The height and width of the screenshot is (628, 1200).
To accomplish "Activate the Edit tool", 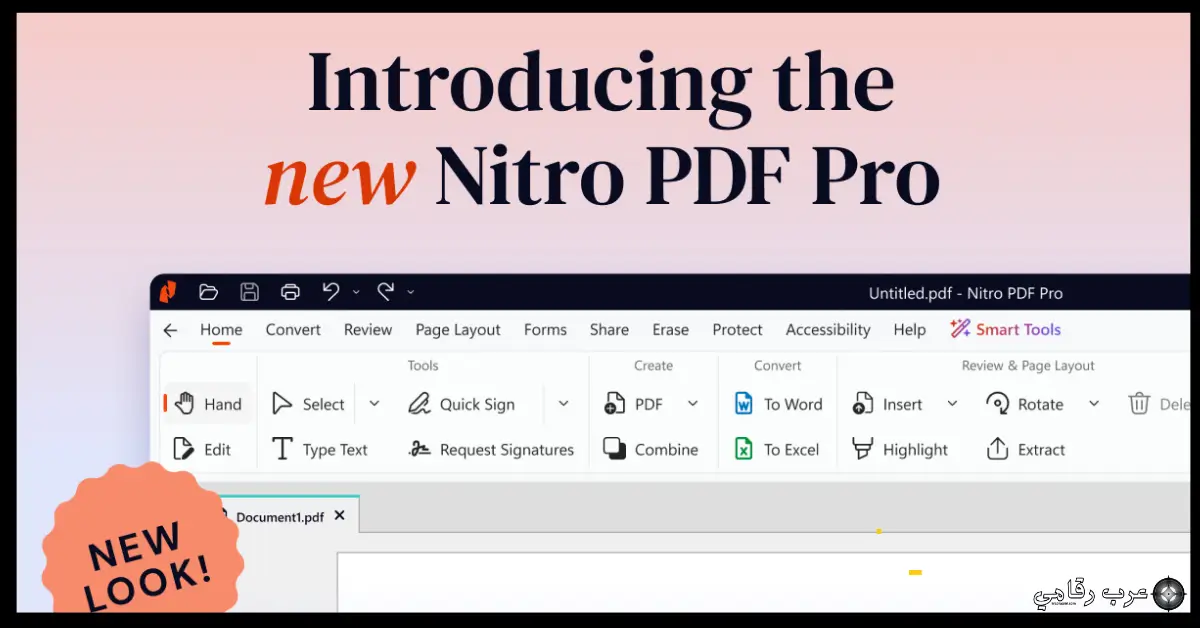I will (202, 449).
